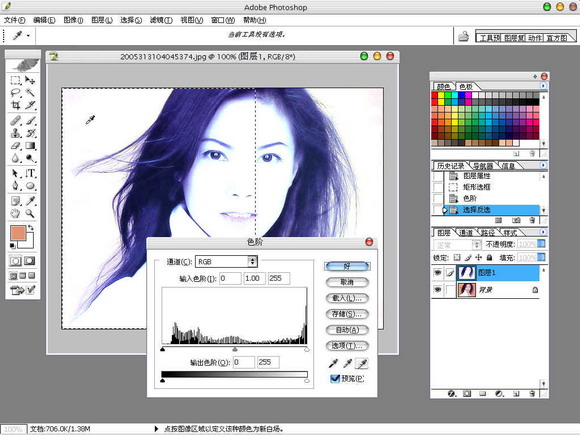This screenshot has width=580, height=435.
Task: Click the 取消 cancel button in Levels
Action: [347, 282]
